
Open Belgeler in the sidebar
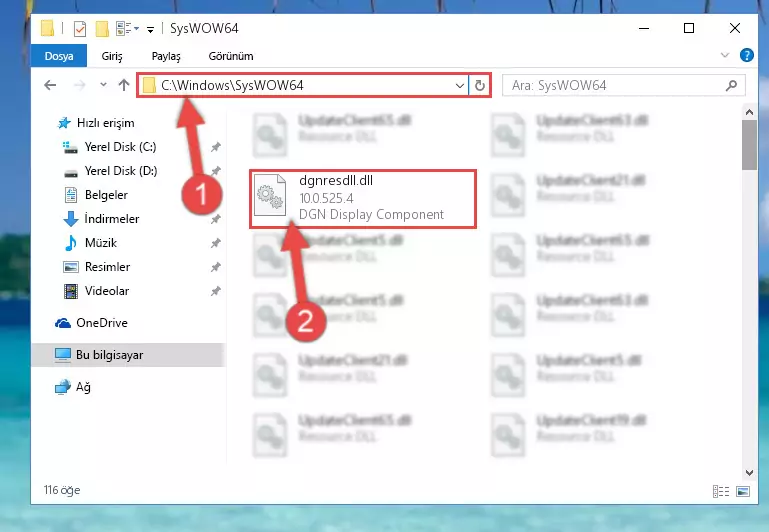[x=106, y=195]
